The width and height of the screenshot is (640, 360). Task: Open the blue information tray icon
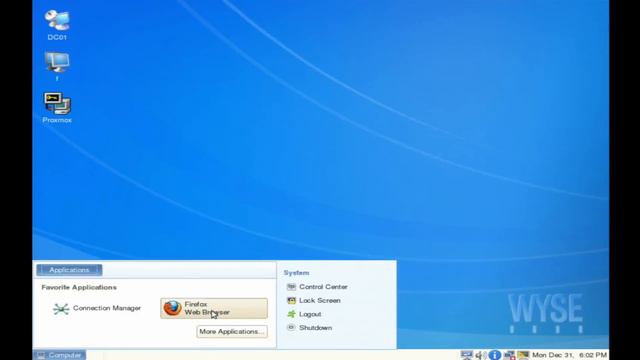click(495, 355)
